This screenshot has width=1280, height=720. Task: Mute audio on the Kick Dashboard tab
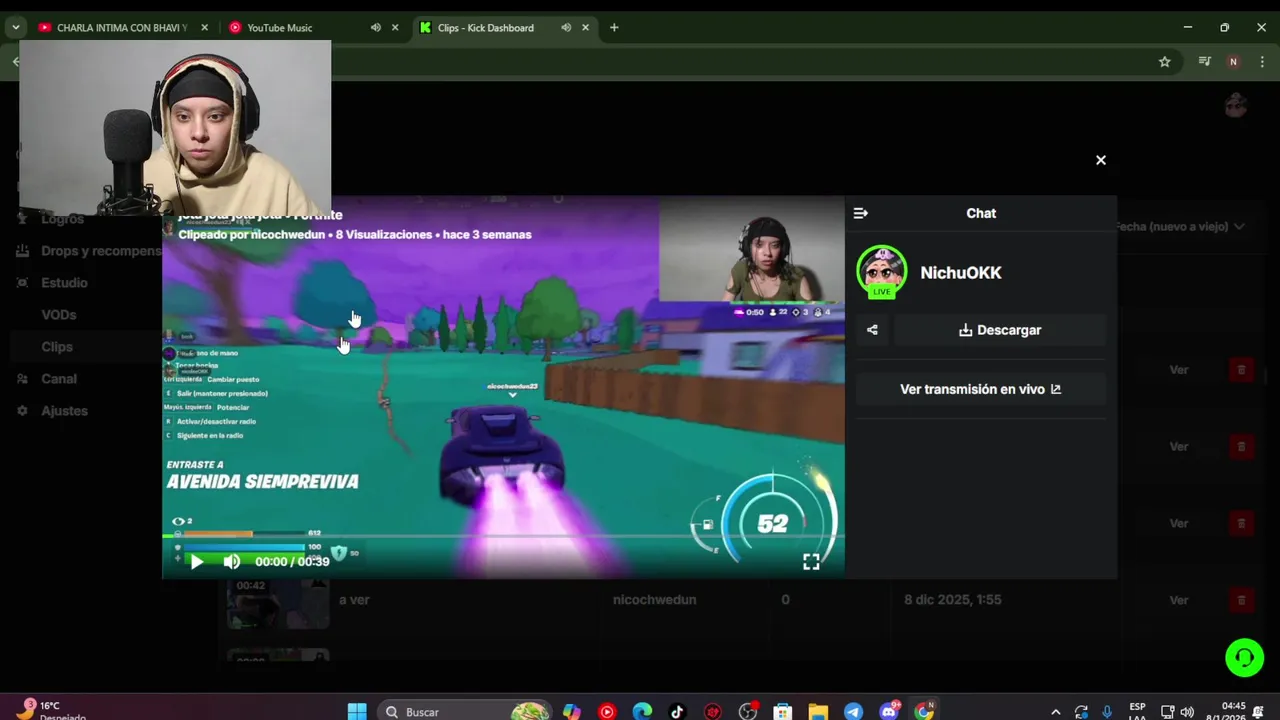pyautogui.click(x=566, y=28)
